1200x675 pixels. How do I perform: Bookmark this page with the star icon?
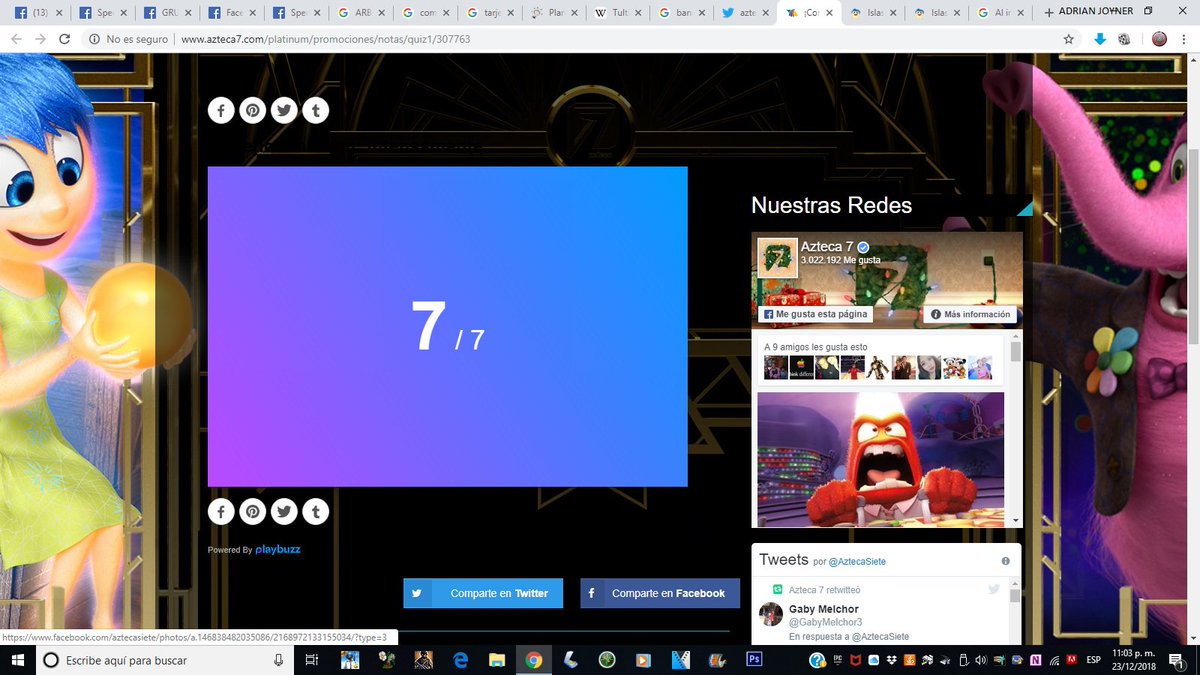[x=1069, y=39]
